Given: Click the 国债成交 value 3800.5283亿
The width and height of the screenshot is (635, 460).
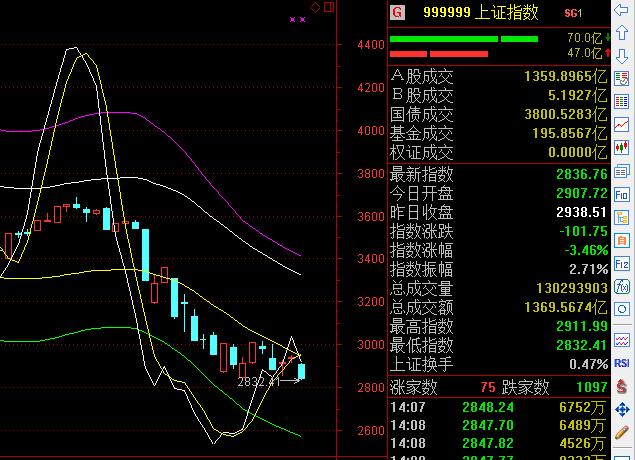Looking at the screenshot, I should [x=566, y=114].
